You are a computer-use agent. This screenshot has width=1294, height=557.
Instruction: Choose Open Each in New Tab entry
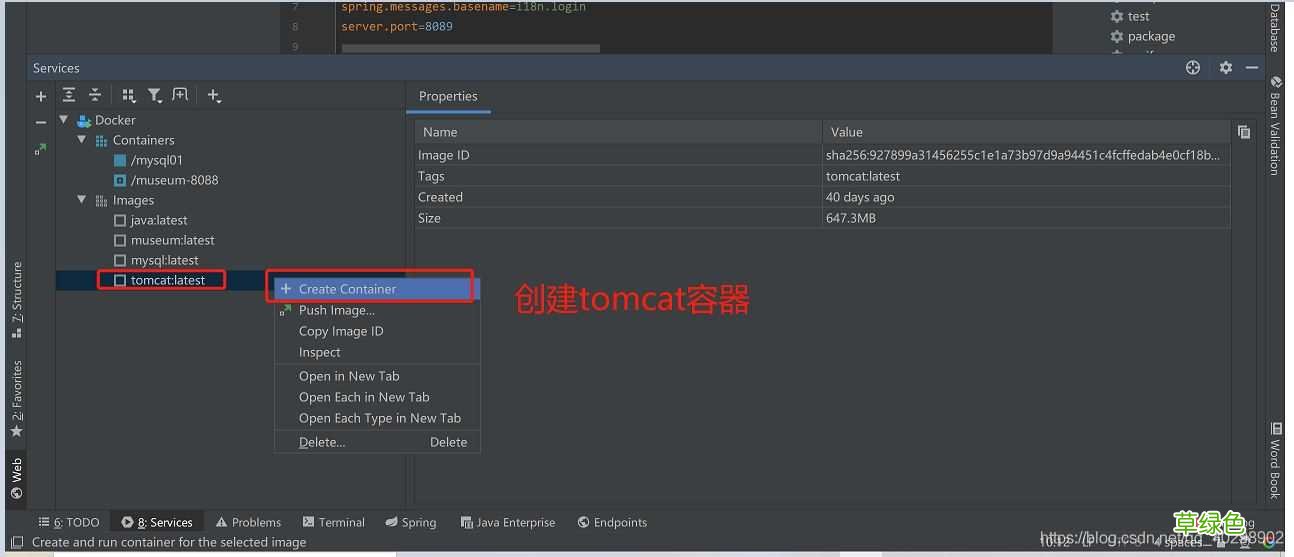point(377,397)
